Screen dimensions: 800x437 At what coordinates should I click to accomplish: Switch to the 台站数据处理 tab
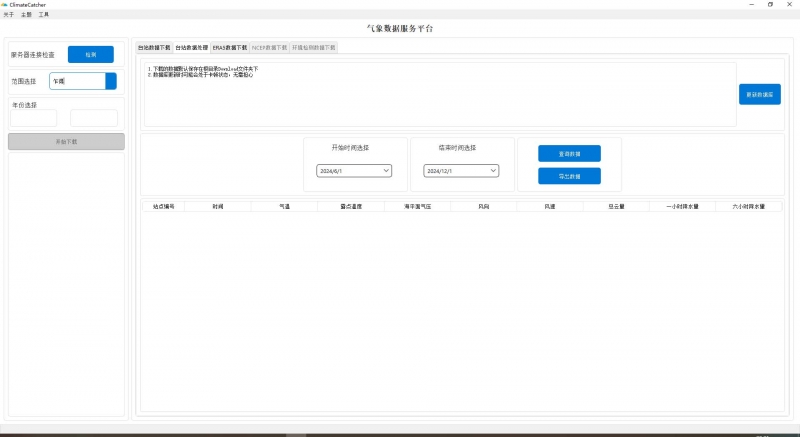coord(191,47)
